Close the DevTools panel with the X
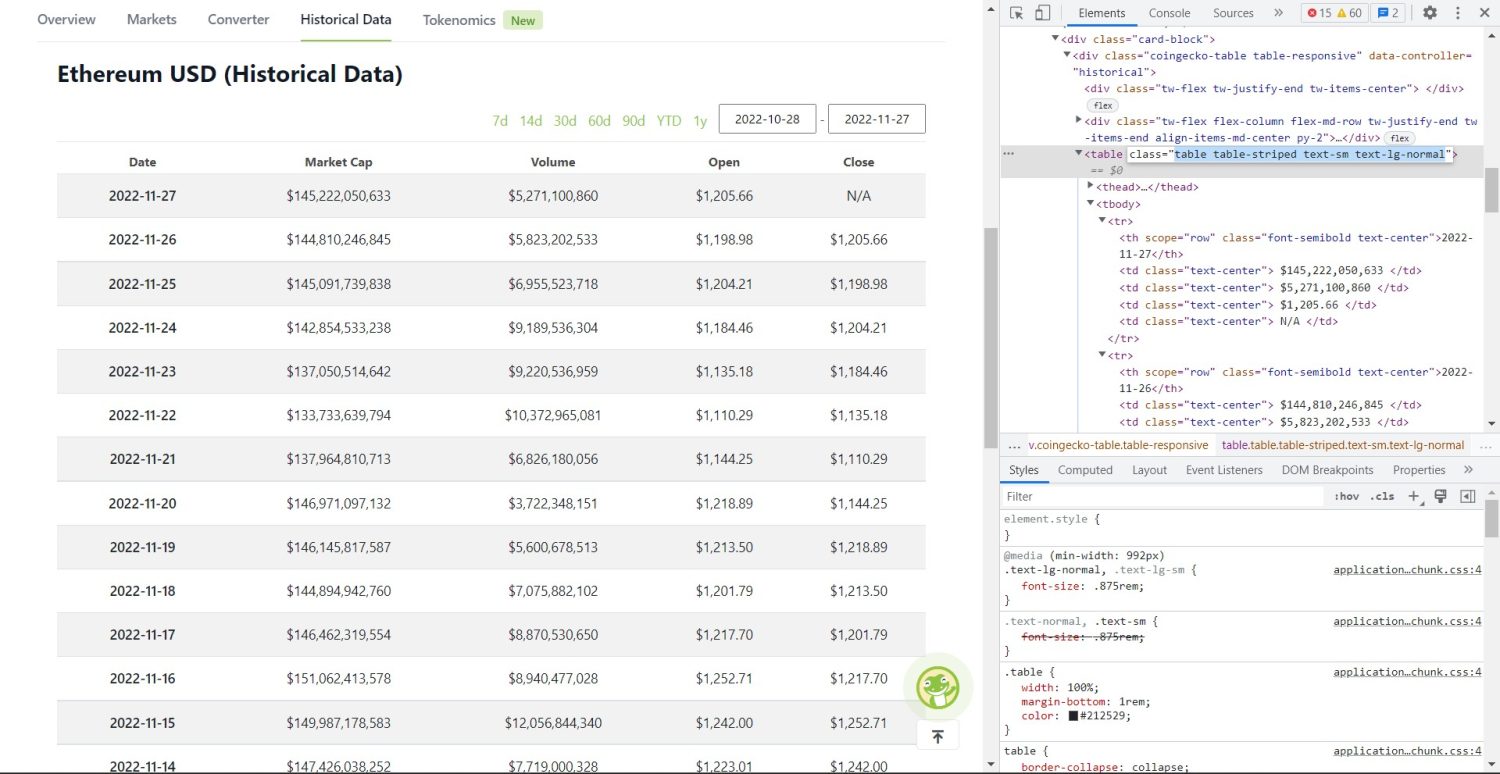Screen dimensions: 1500x774 (1483, 13)
